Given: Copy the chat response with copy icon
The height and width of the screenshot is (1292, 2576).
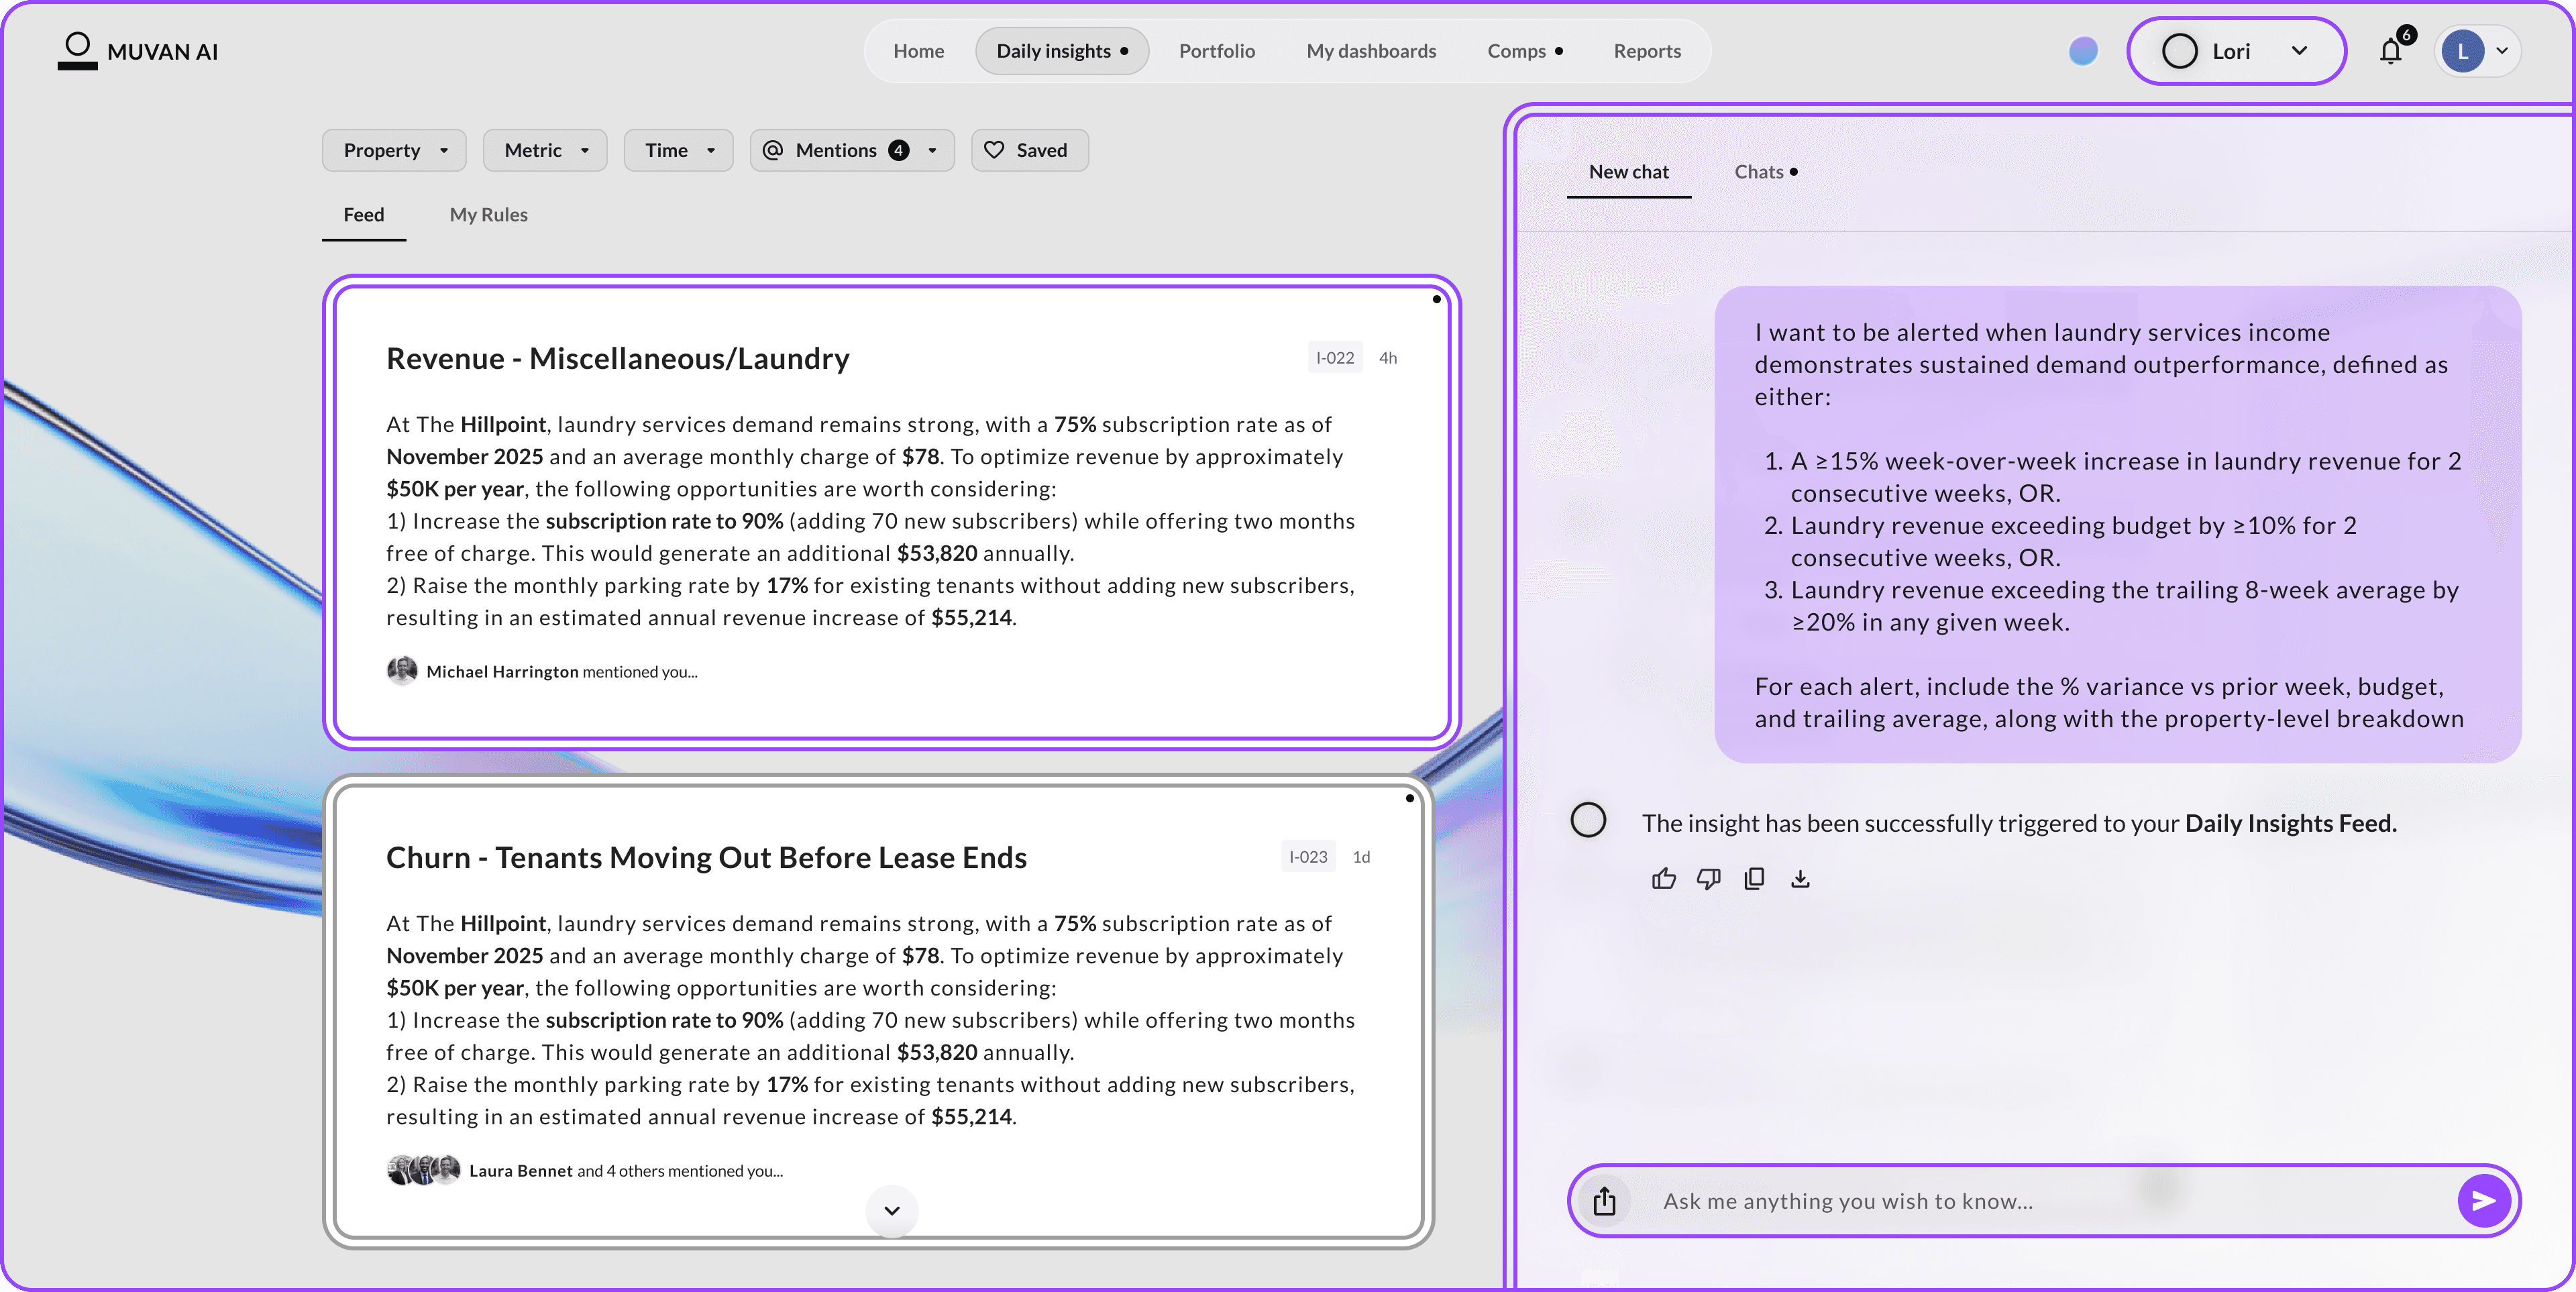Looking at the screenshot, I should point(1754,879).
